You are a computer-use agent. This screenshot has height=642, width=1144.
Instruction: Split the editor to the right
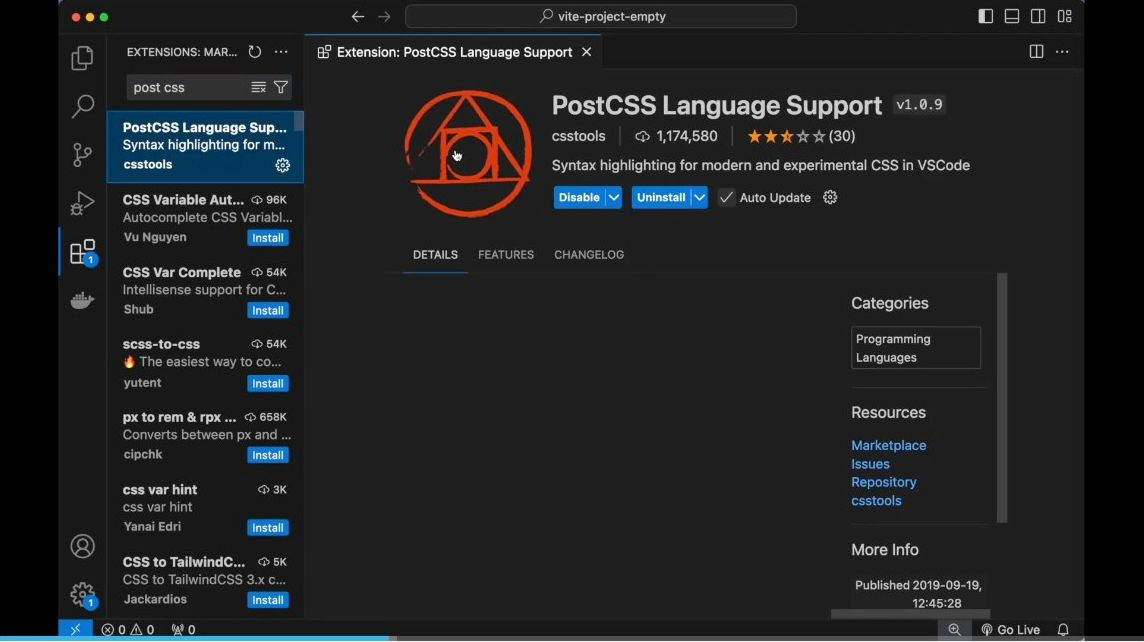click(x=1036, y=52)
